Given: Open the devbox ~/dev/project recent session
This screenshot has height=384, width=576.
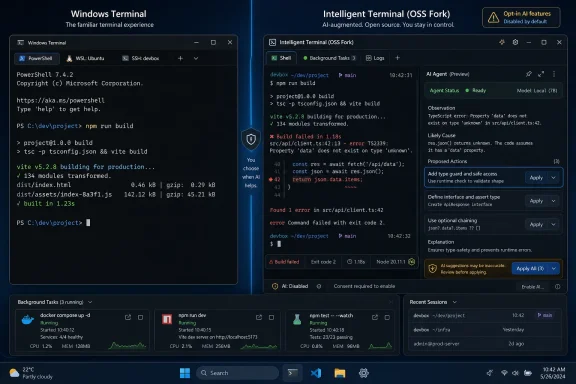Looking at the screenshot, I should 485,315.
